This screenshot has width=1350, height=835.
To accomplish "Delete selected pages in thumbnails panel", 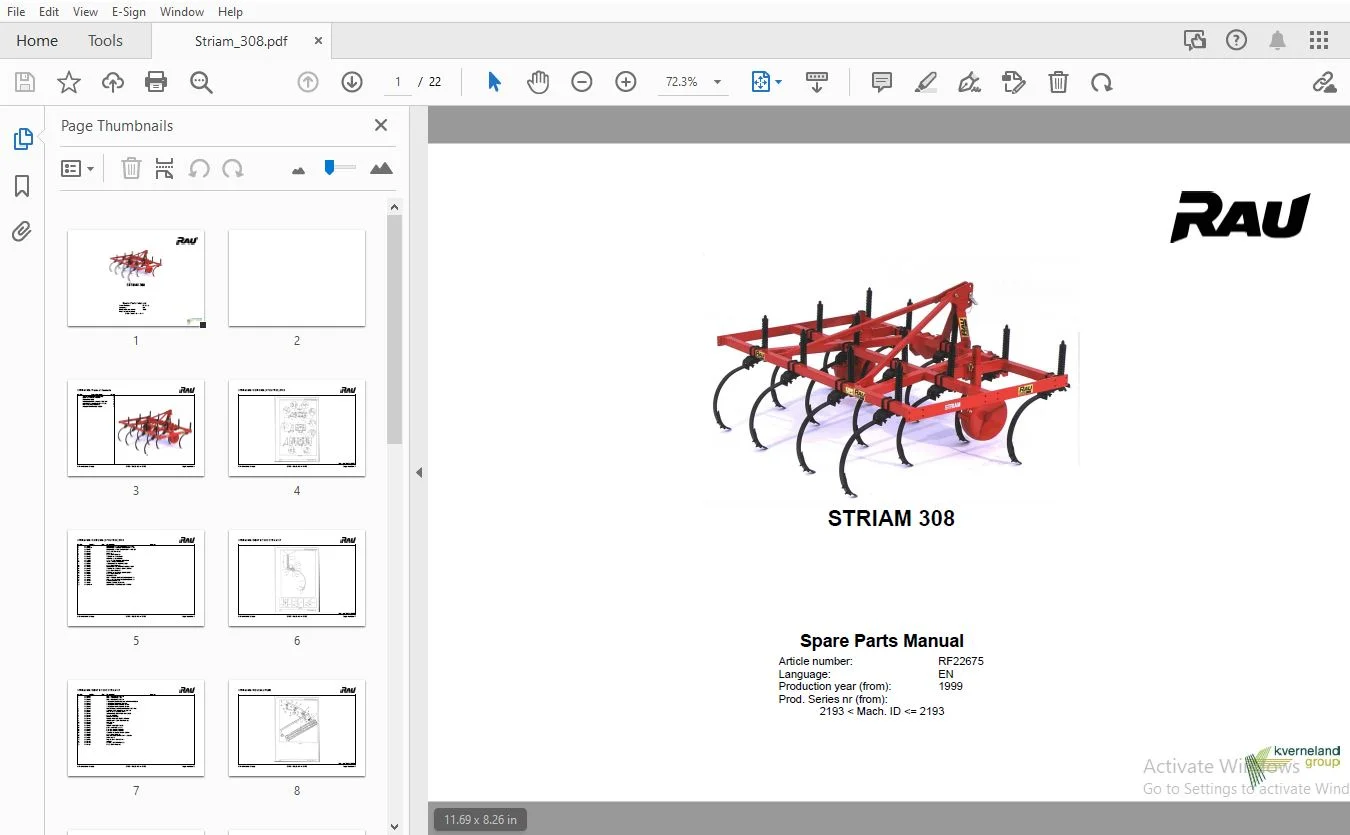I will pyautogui.click(x=131, y=169).
